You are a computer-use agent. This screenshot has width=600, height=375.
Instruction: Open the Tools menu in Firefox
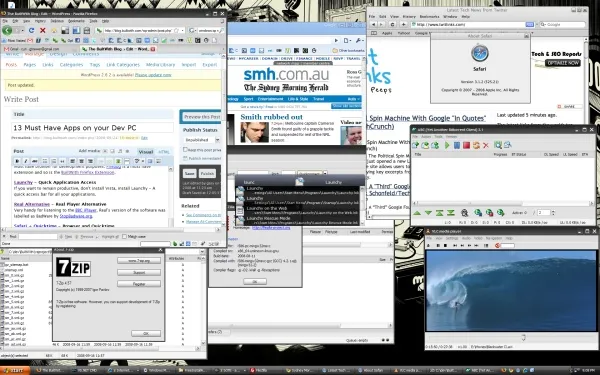(93, 21)
